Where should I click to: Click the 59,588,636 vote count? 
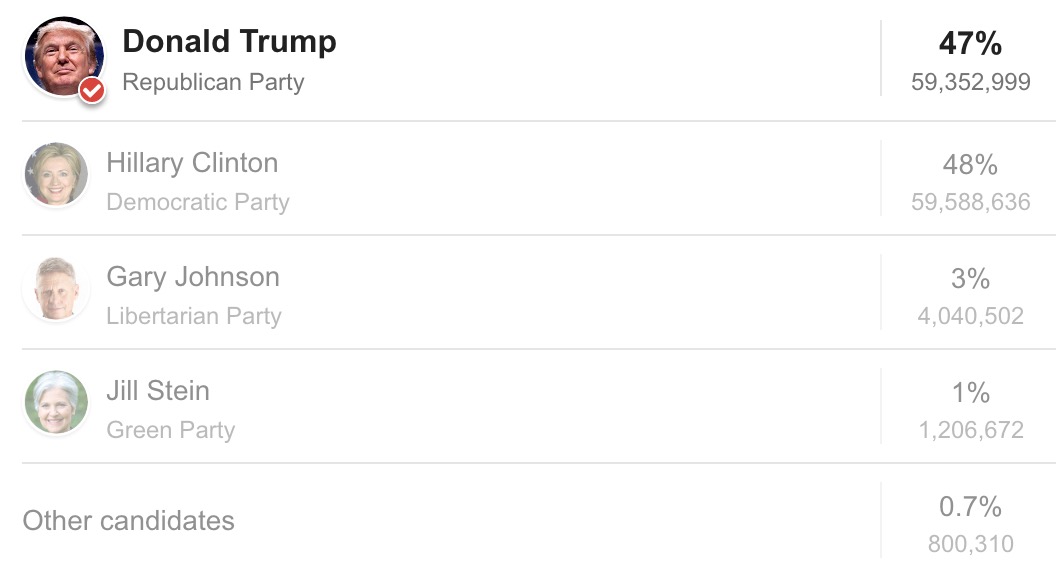970,202
